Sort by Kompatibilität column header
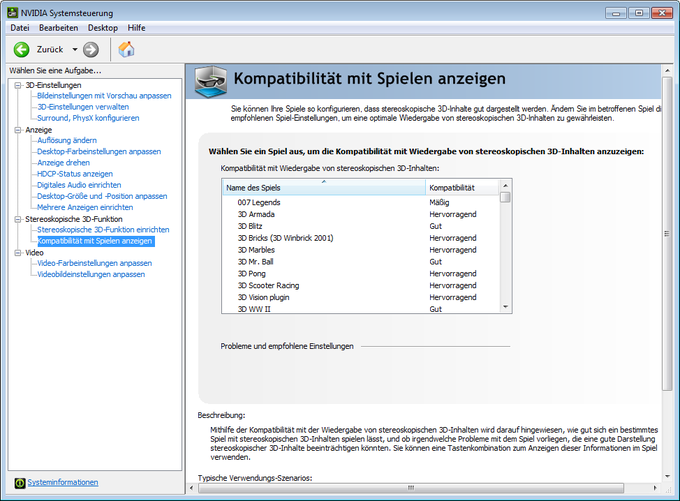This screenshot has height=501, width=680. 462,188
